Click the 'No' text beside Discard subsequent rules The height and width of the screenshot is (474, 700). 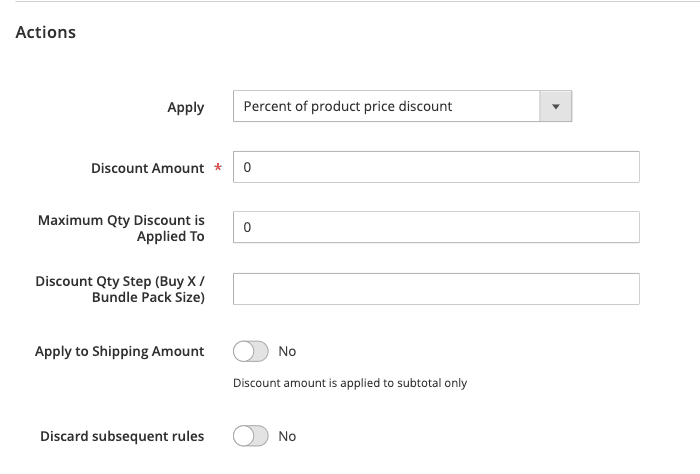pos(287,436)
